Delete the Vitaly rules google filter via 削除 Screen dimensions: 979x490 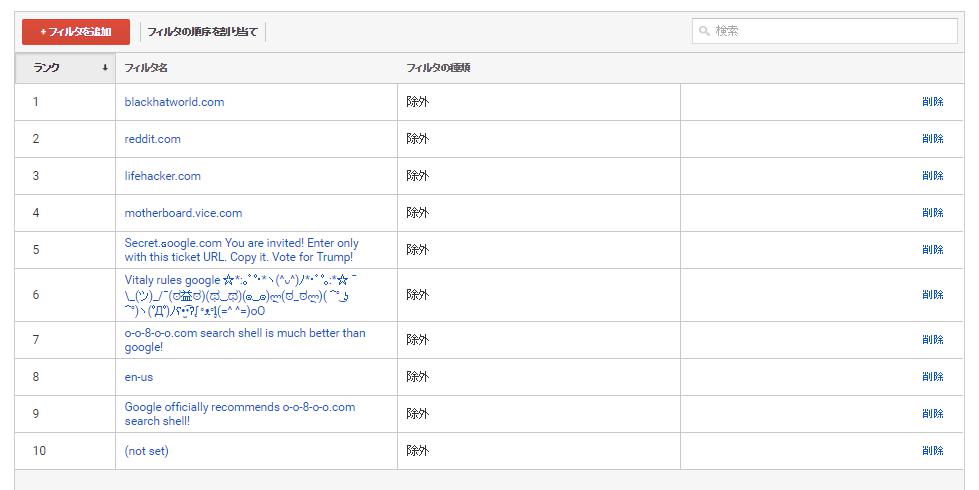click(x=933, y=295)
